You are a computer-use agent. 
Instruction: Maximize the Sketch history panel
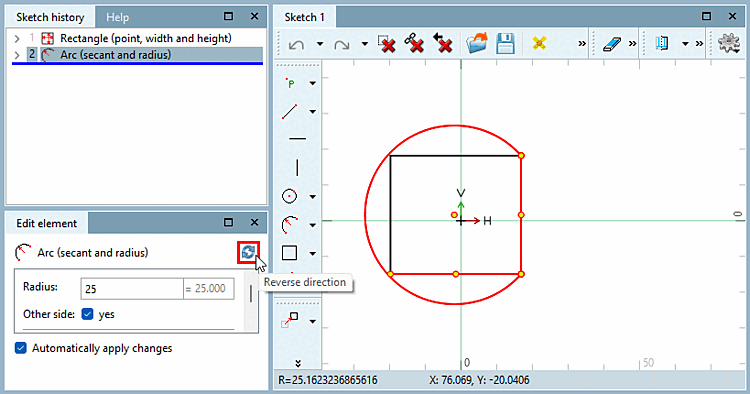click(x=229, y=16)
